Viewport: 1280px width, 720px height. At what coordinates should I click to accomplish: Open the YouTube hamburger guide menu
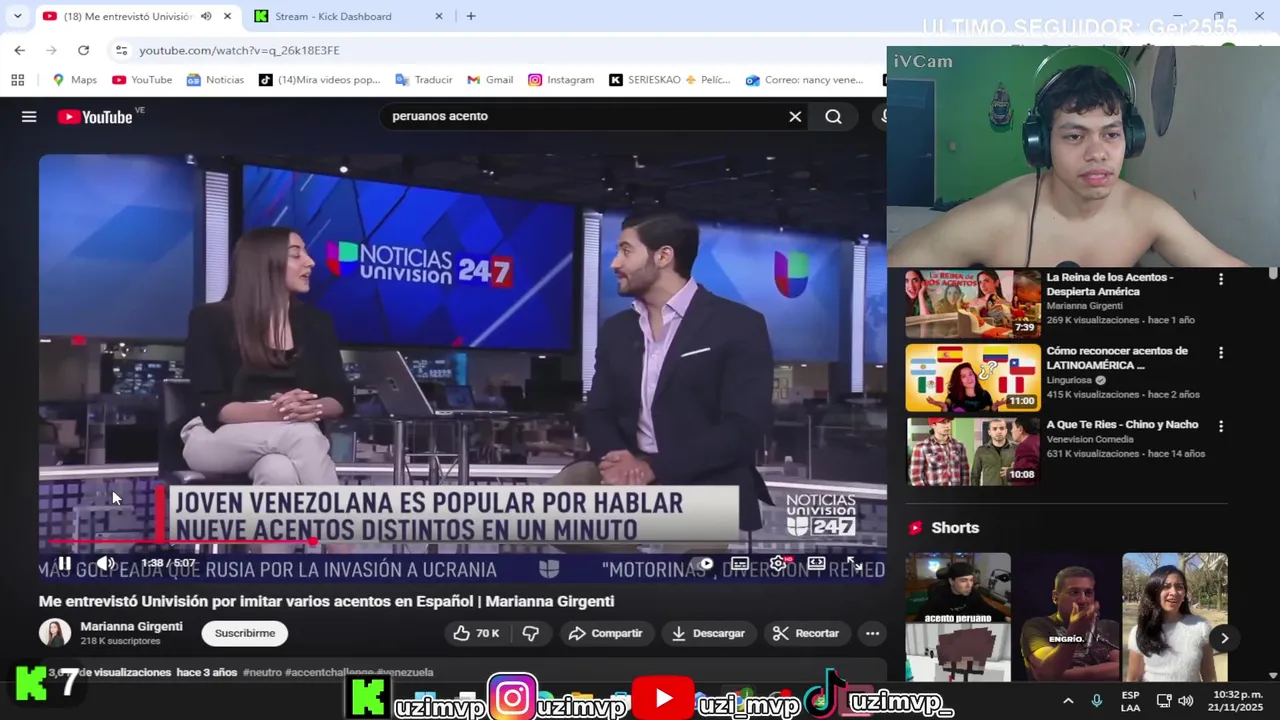click(29, 117)
